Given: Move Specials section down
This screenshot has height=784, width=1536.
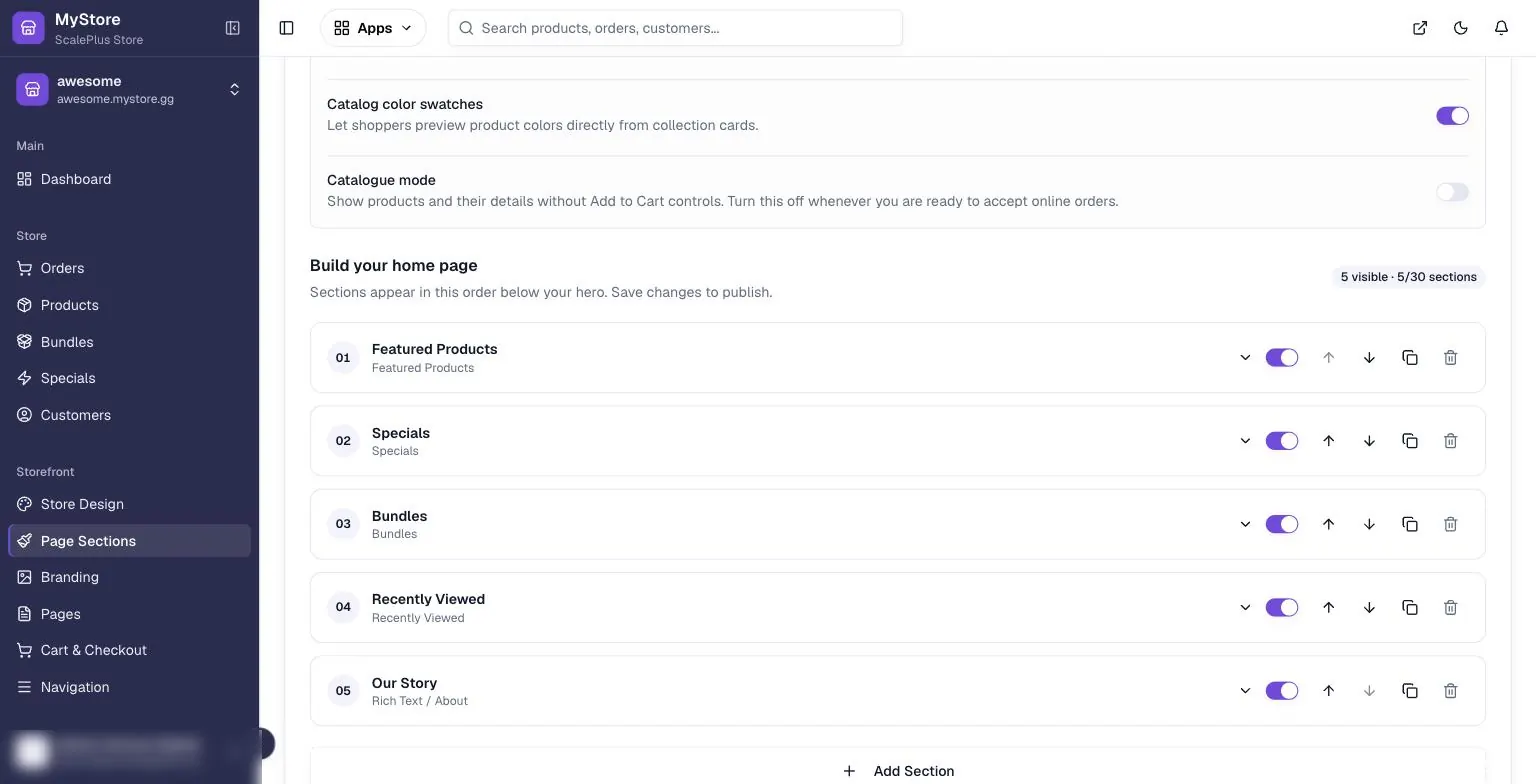Looking at the screenshot, I should 1369,441.
